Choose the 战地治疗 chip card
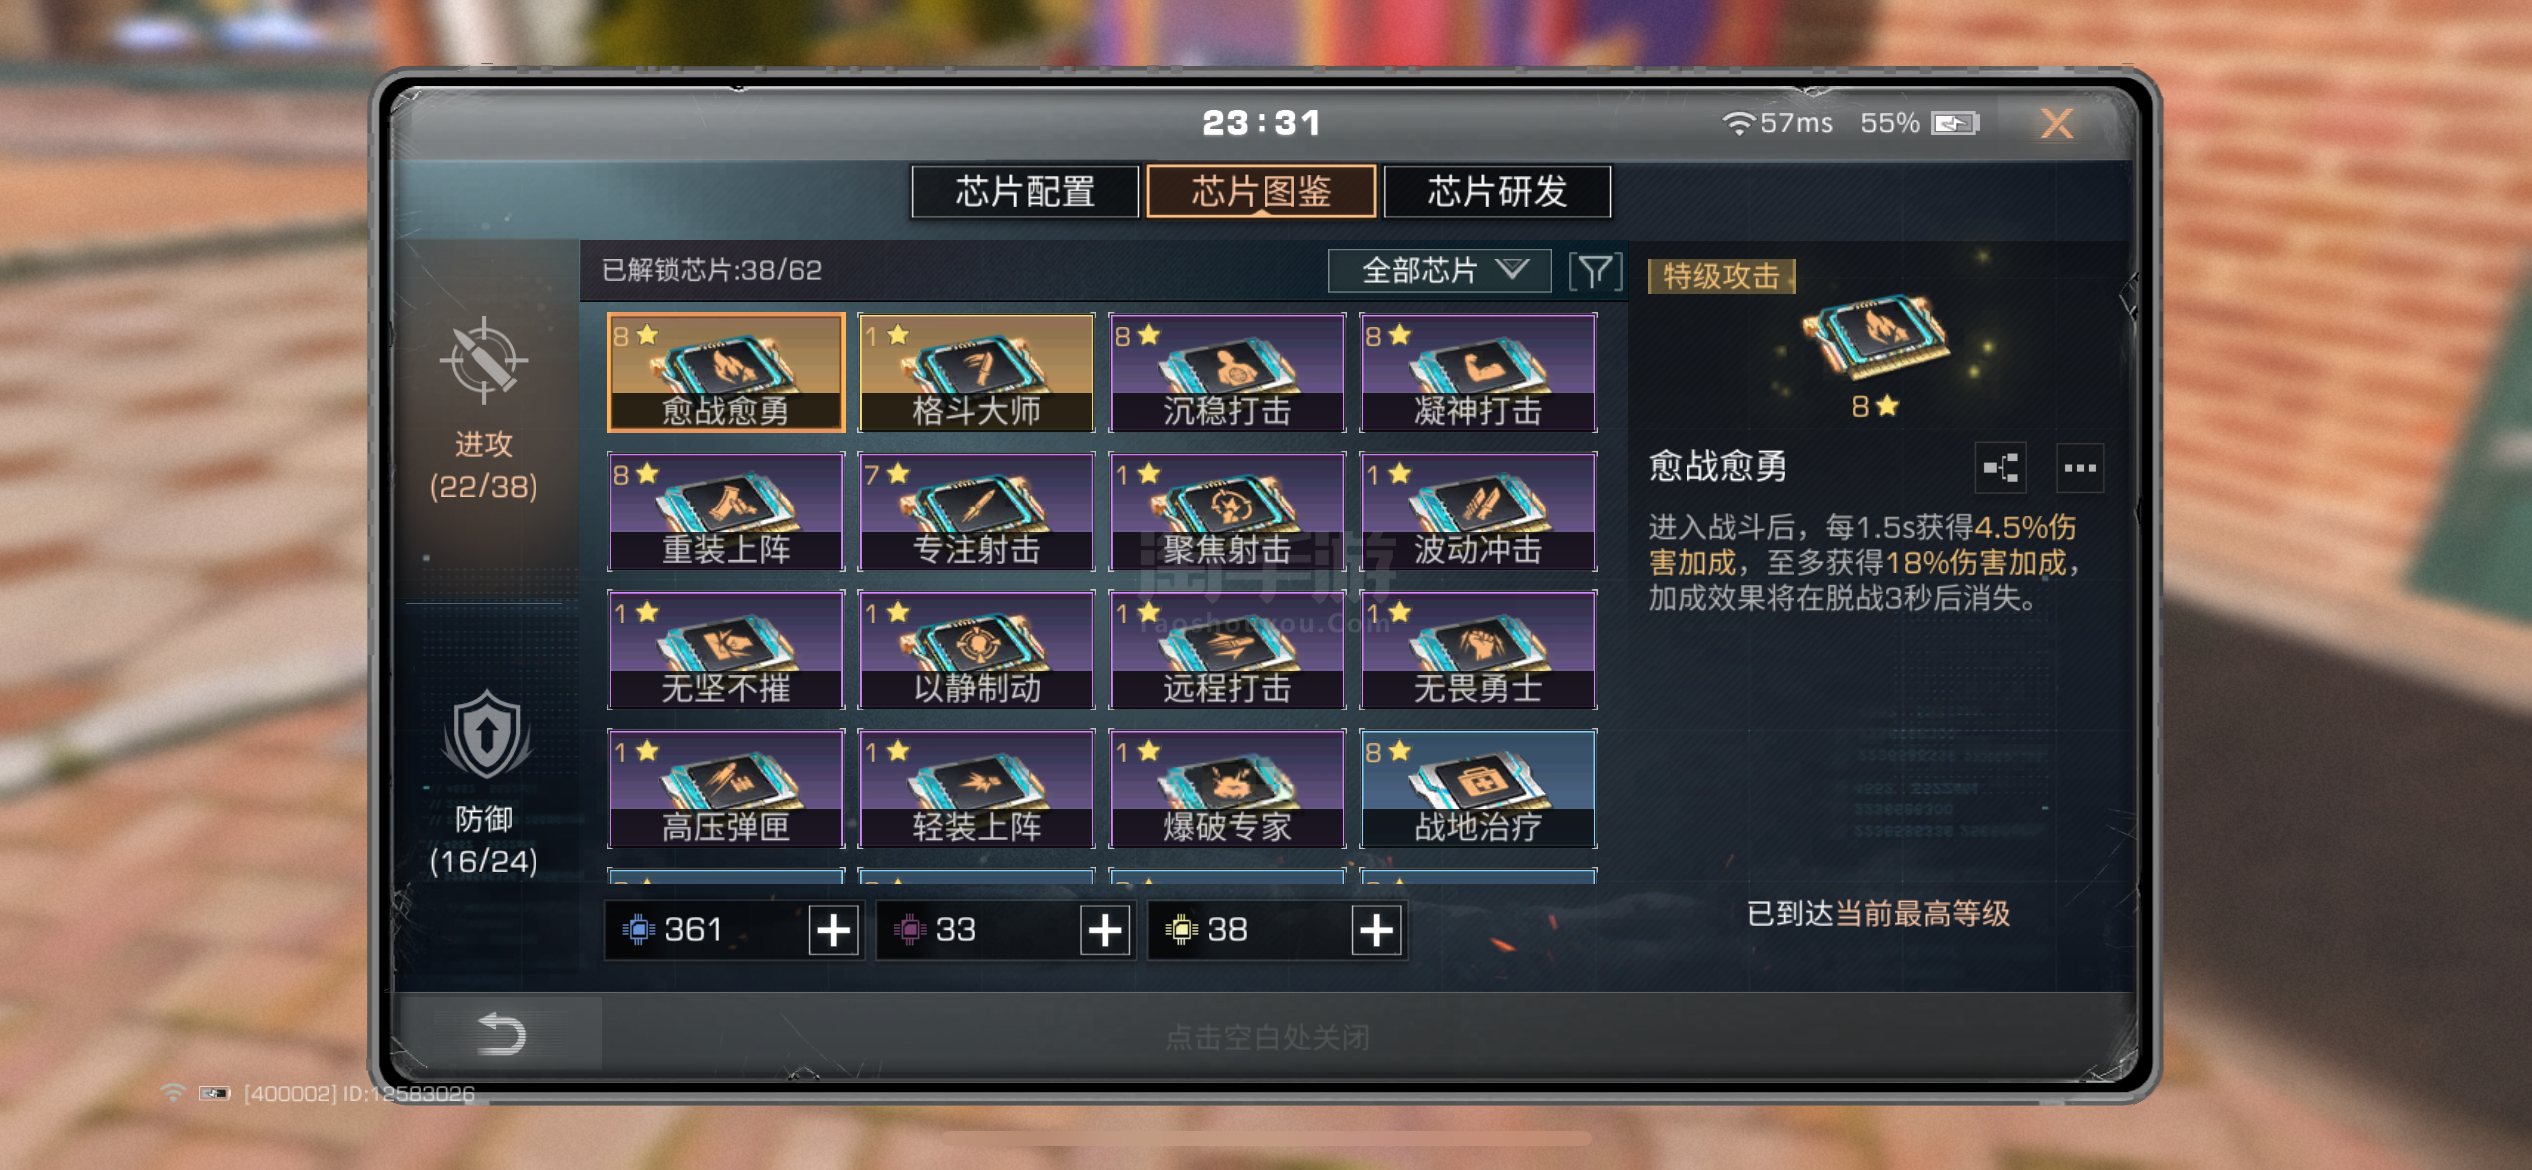 click(1478, 789)
